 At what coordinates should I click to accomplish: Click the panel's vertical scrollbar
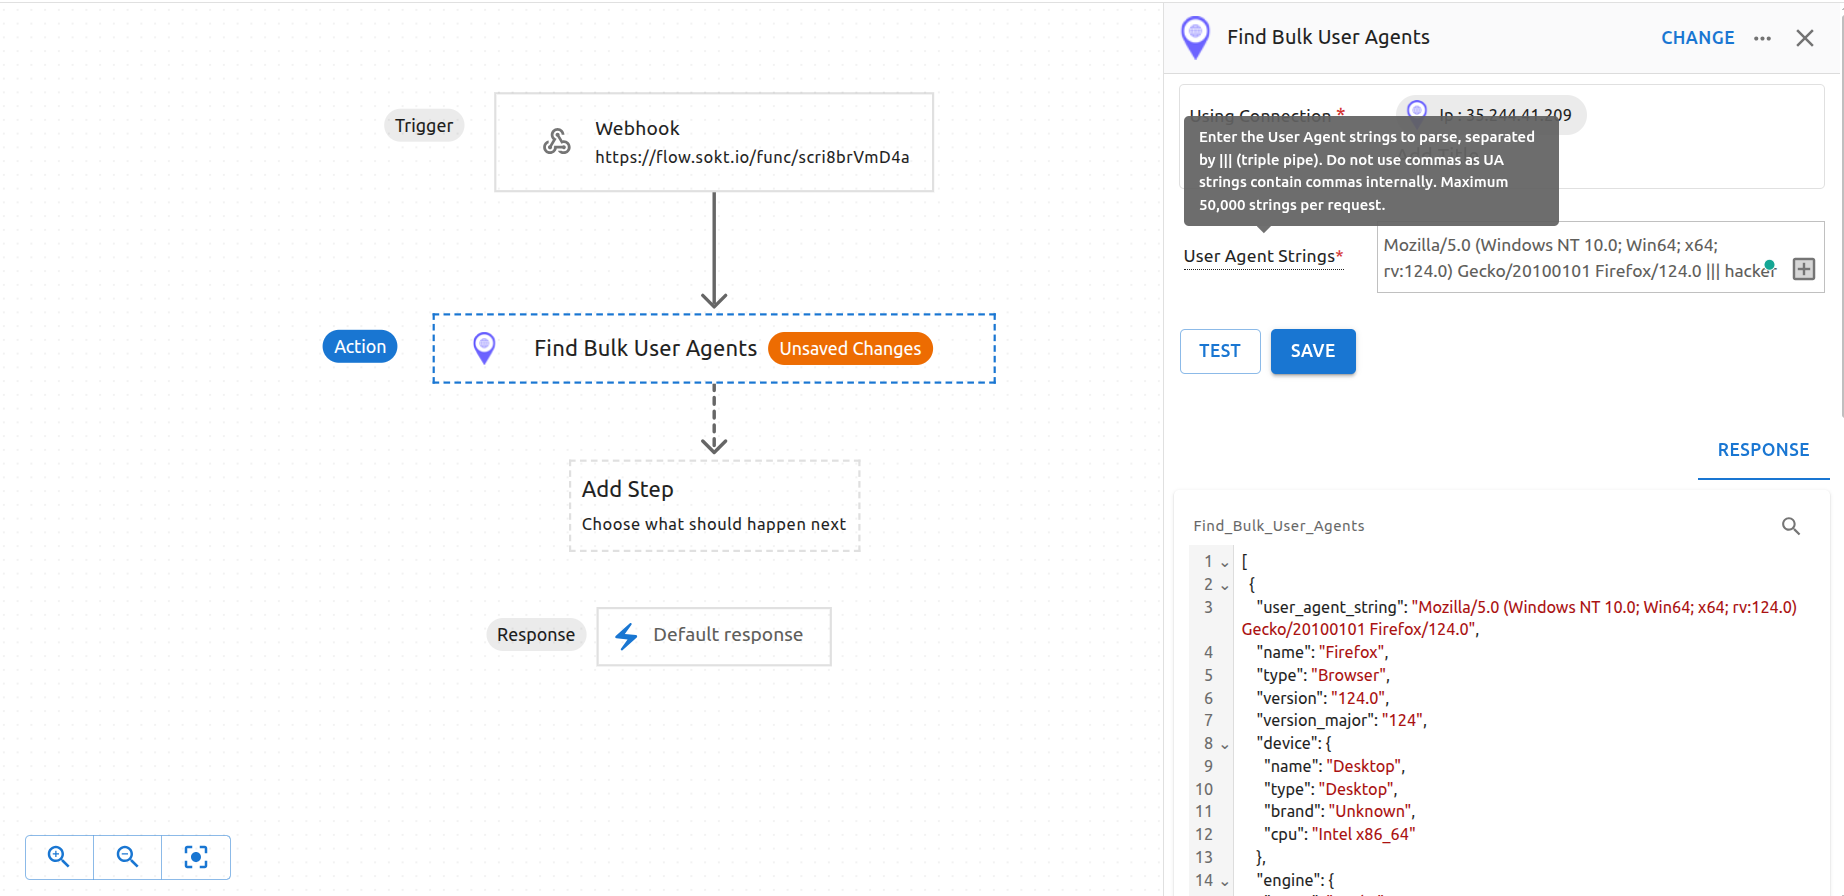tap(1841, 210)
